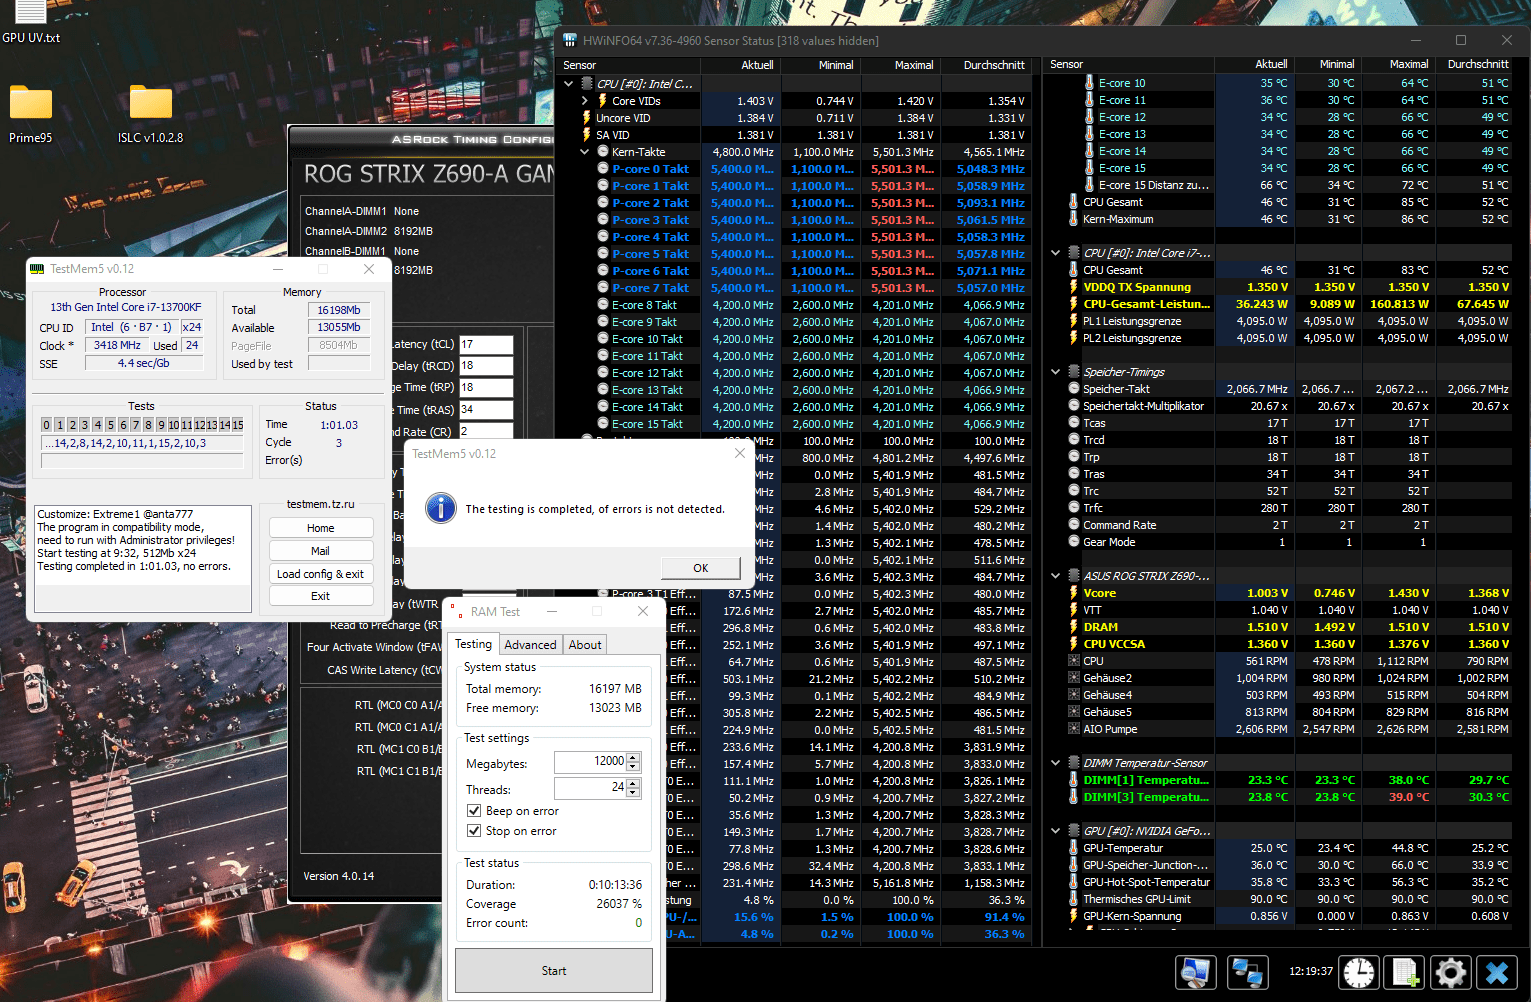Open the About tab in RAM Test
Image resolution: width=1531 pixels, height=1002 pixels.
tap(585, 645)
